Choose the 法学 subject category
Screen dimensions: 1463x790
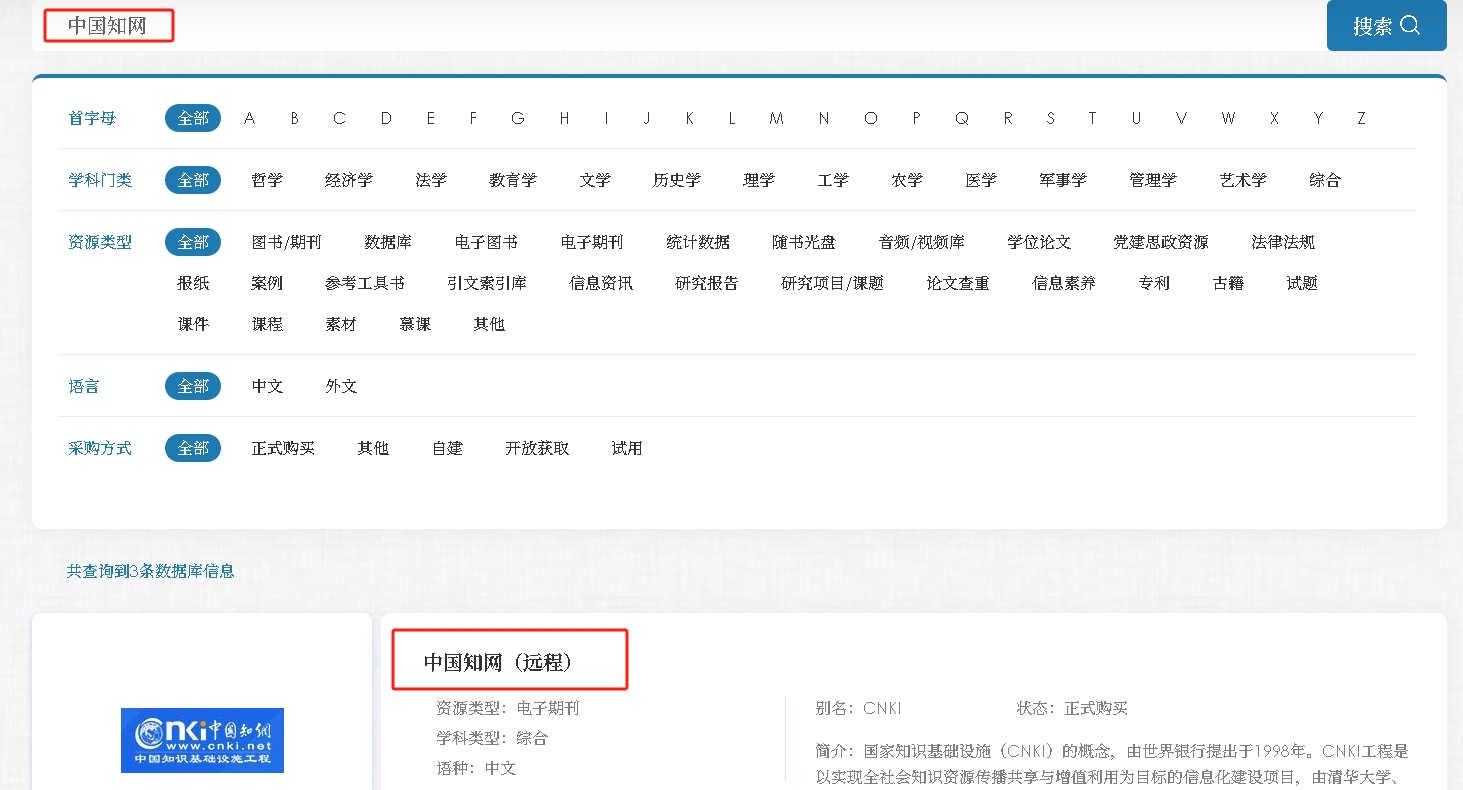click(x=431, y=180)
